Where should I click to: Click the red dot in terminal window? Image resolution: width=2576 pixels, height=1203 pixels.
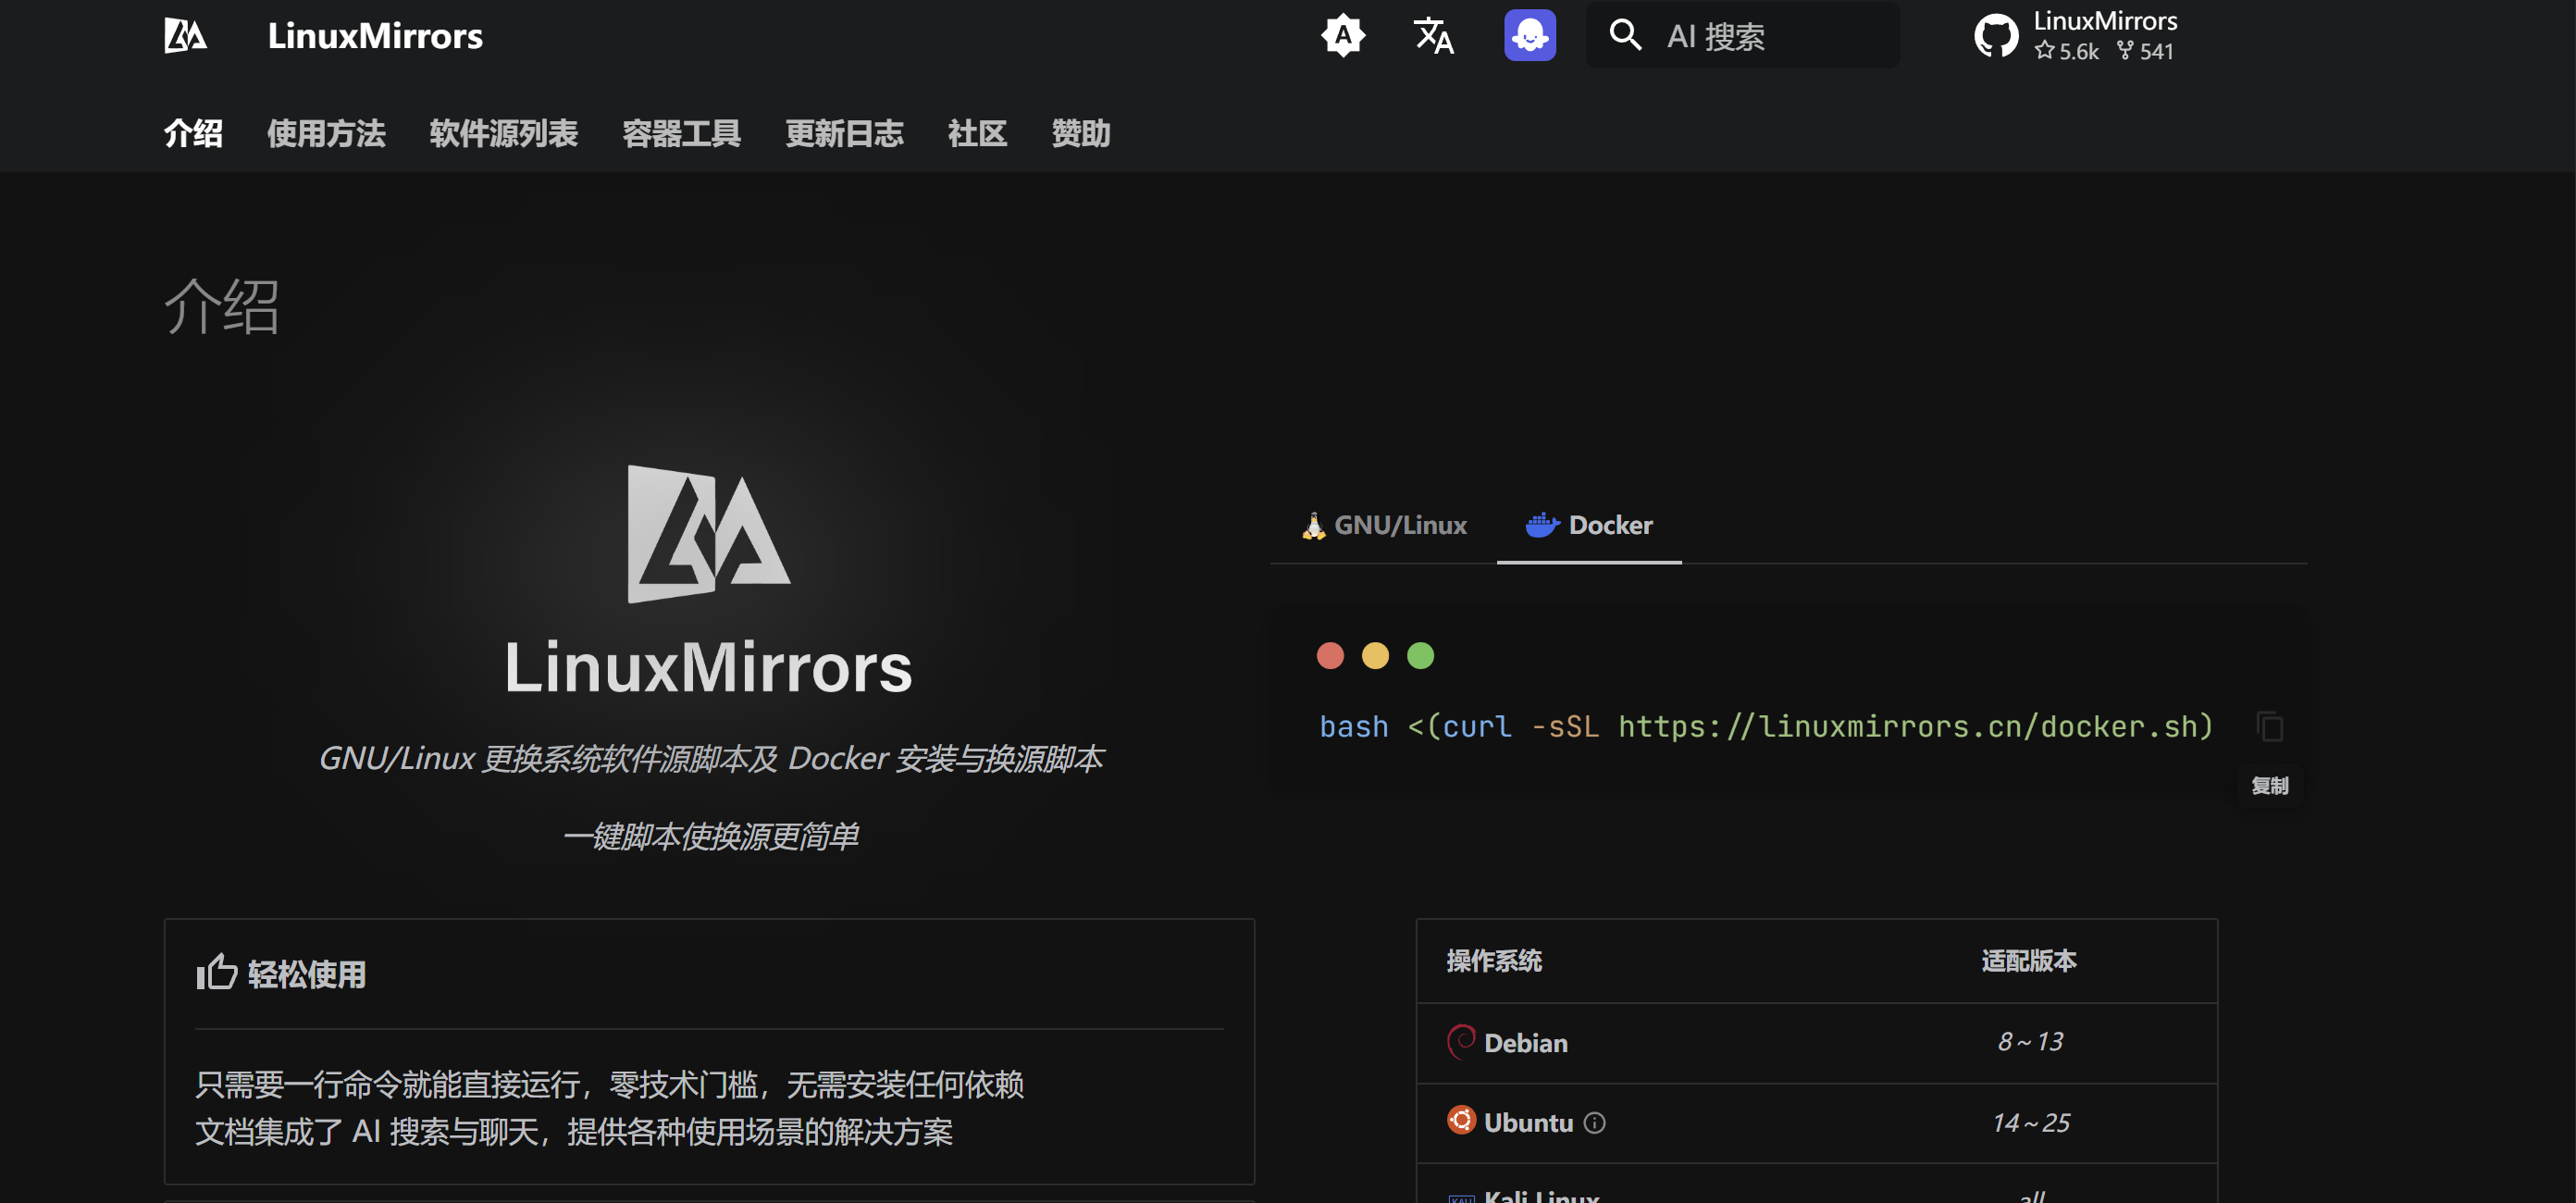[x=1330, y=656]
